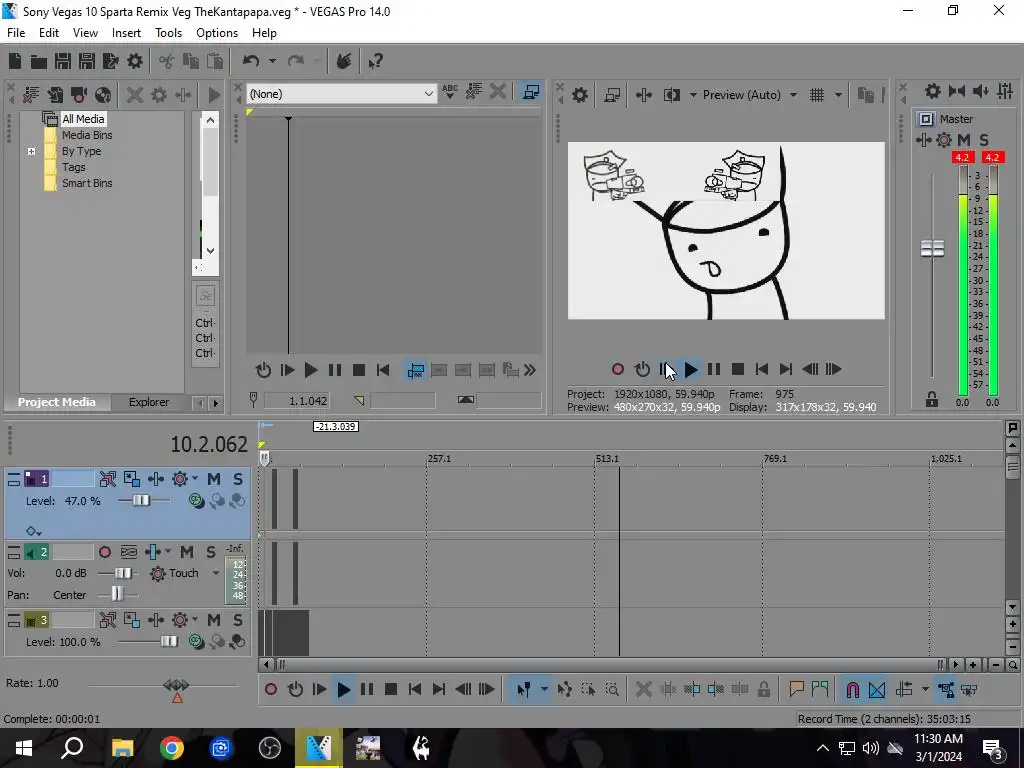Viewport: 1024px width, 768px height.
Task: Solo video track 1
Action: click(238, 479)
